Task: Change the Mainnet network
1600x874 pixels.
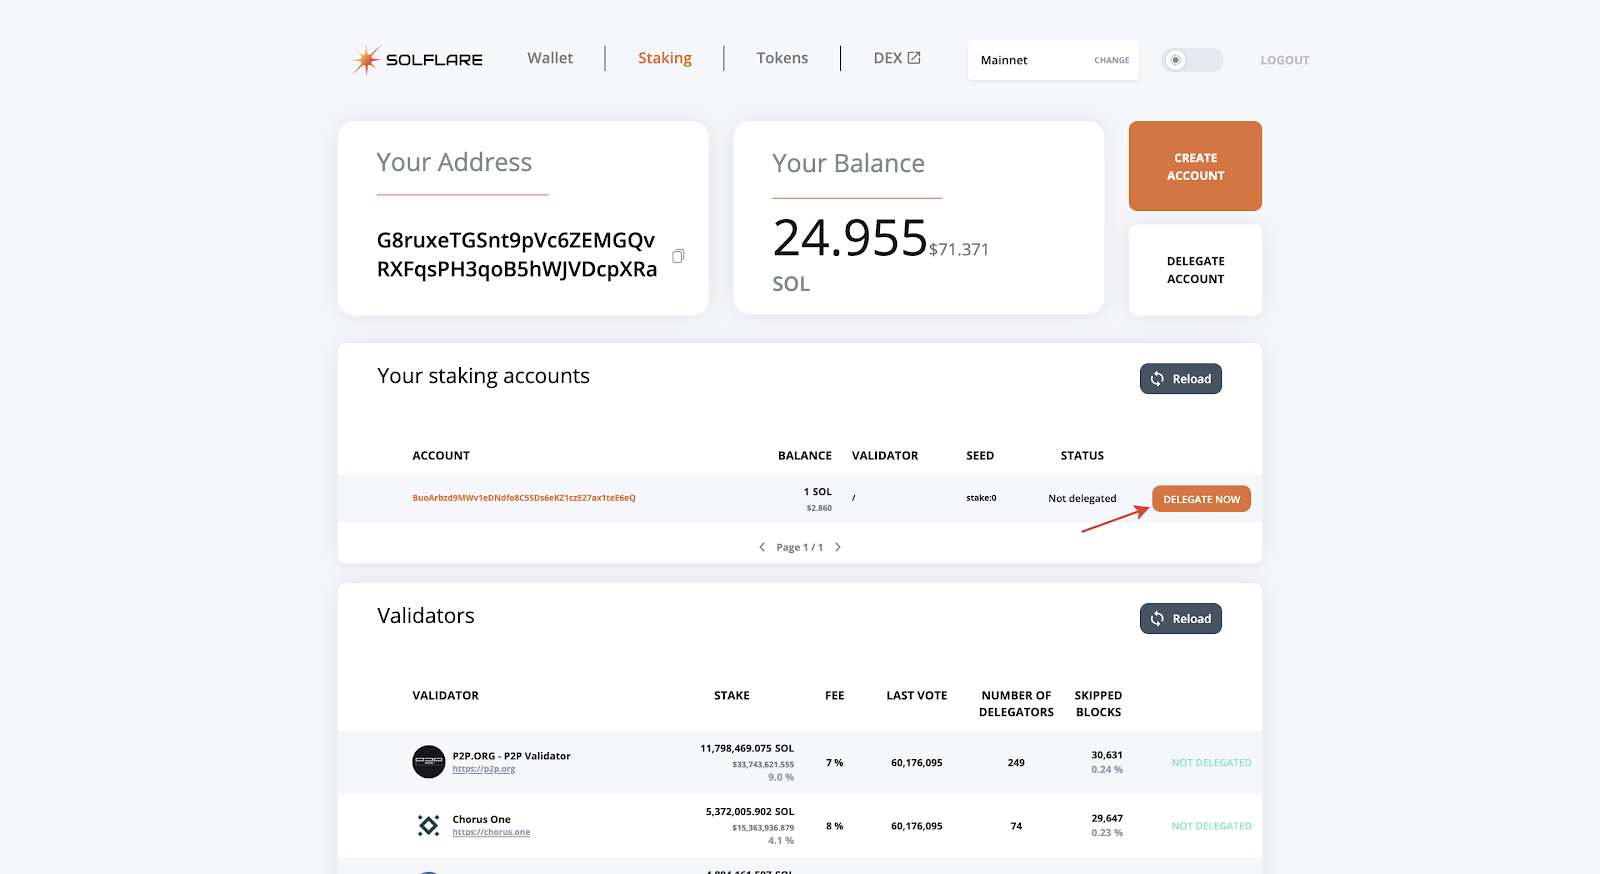Action: [x=1112, y=60]
